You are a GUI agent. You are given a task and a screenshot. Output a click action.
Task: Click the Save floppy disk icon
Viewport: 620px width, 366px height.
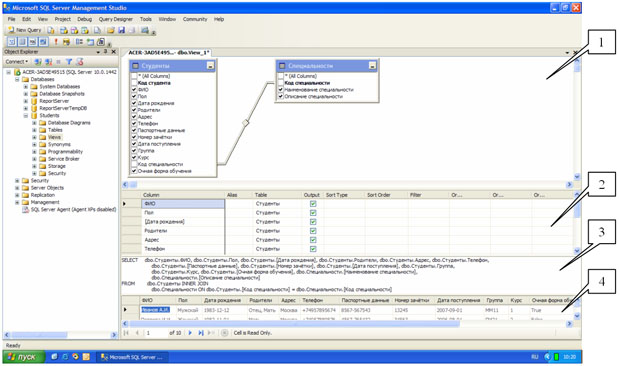coord(121,30)
